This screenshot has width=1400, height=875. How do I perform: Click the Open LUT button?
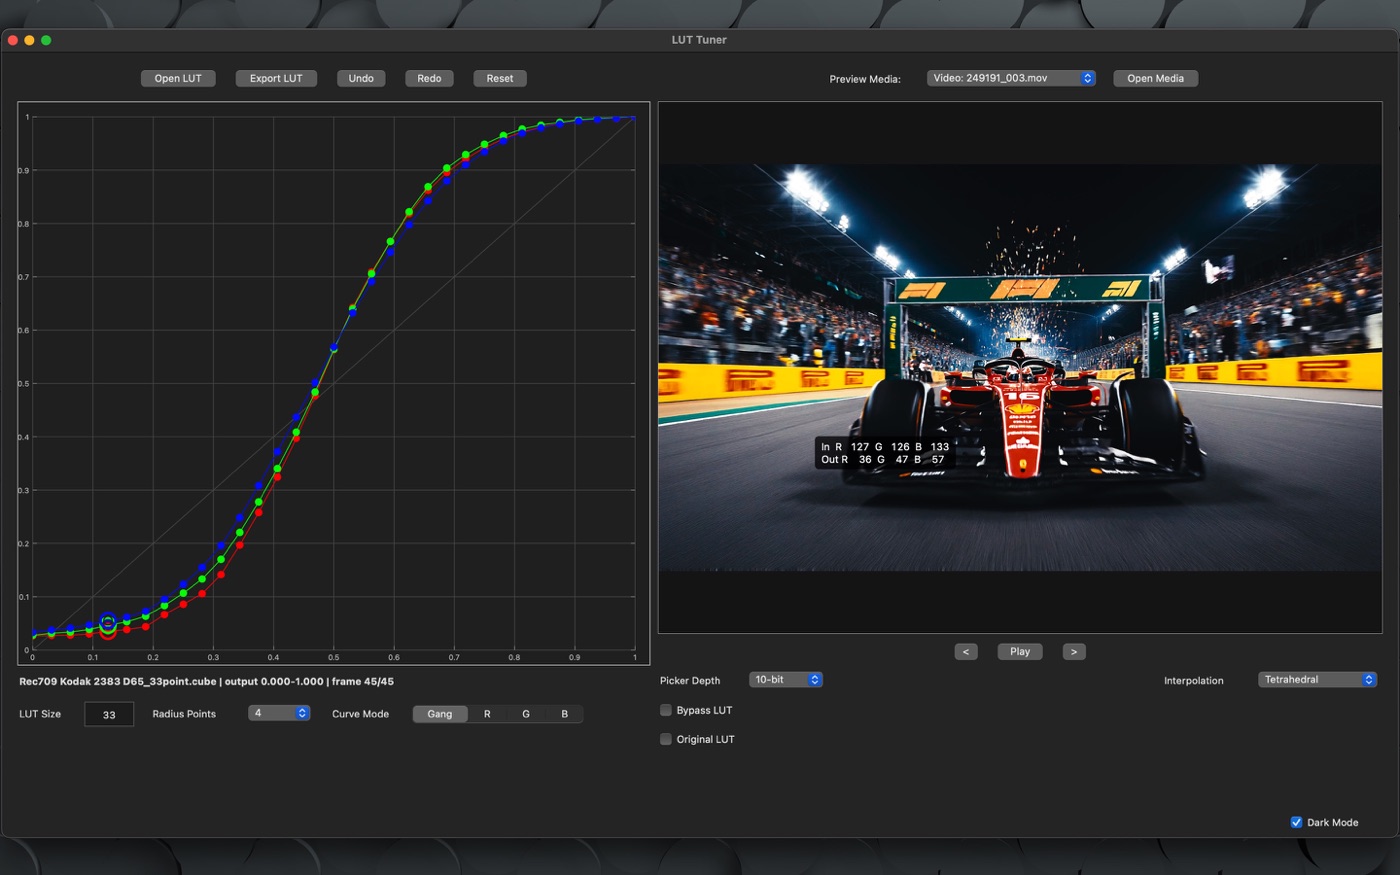[178, 78]
